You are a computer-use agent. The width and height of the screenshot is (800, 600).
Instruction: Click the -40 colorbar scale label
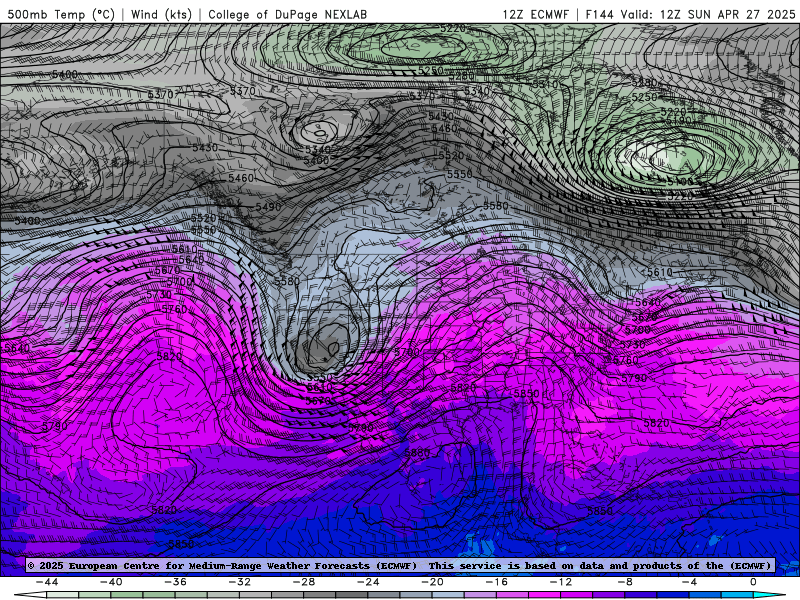point(111,582)
